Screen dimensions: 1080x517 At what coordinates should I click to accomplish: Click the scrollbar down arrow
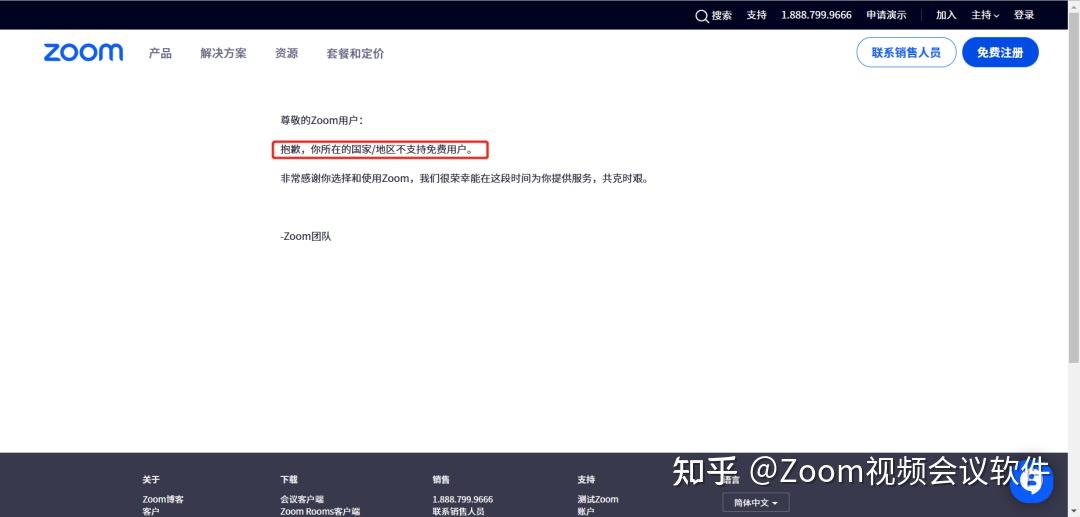click(1074, 511)
